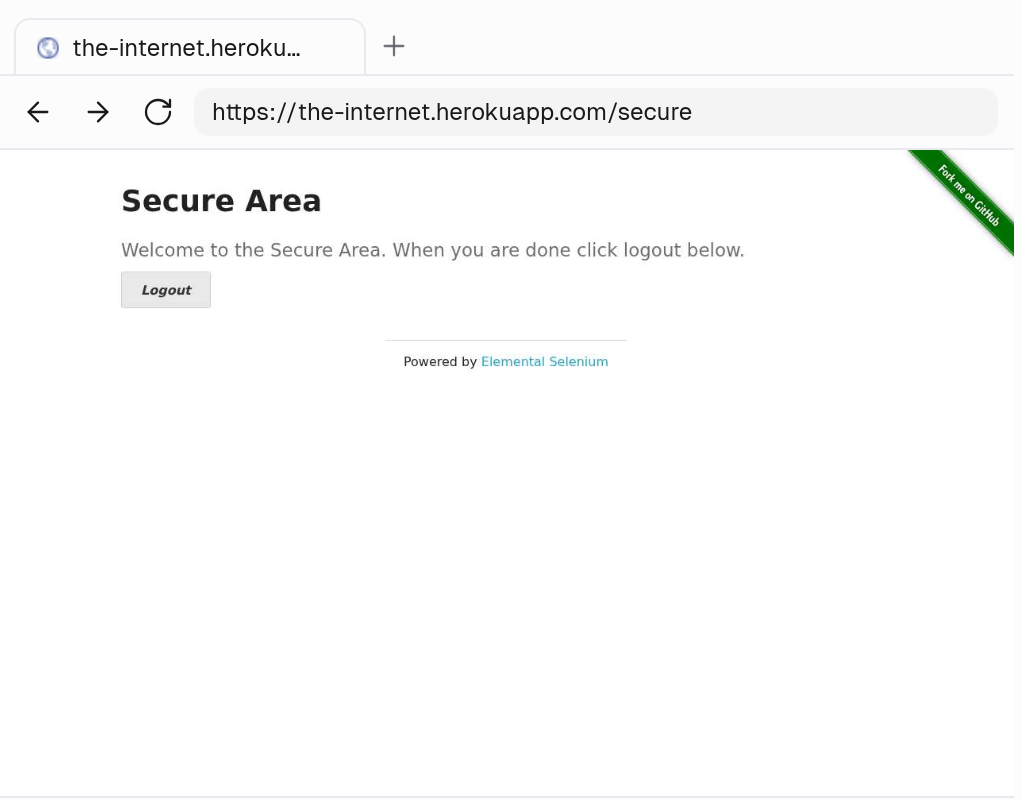Screen dimensions: 1022x800
Task: Click the Fork me on GitHub ribbon
Action: [x=967, y=196]
